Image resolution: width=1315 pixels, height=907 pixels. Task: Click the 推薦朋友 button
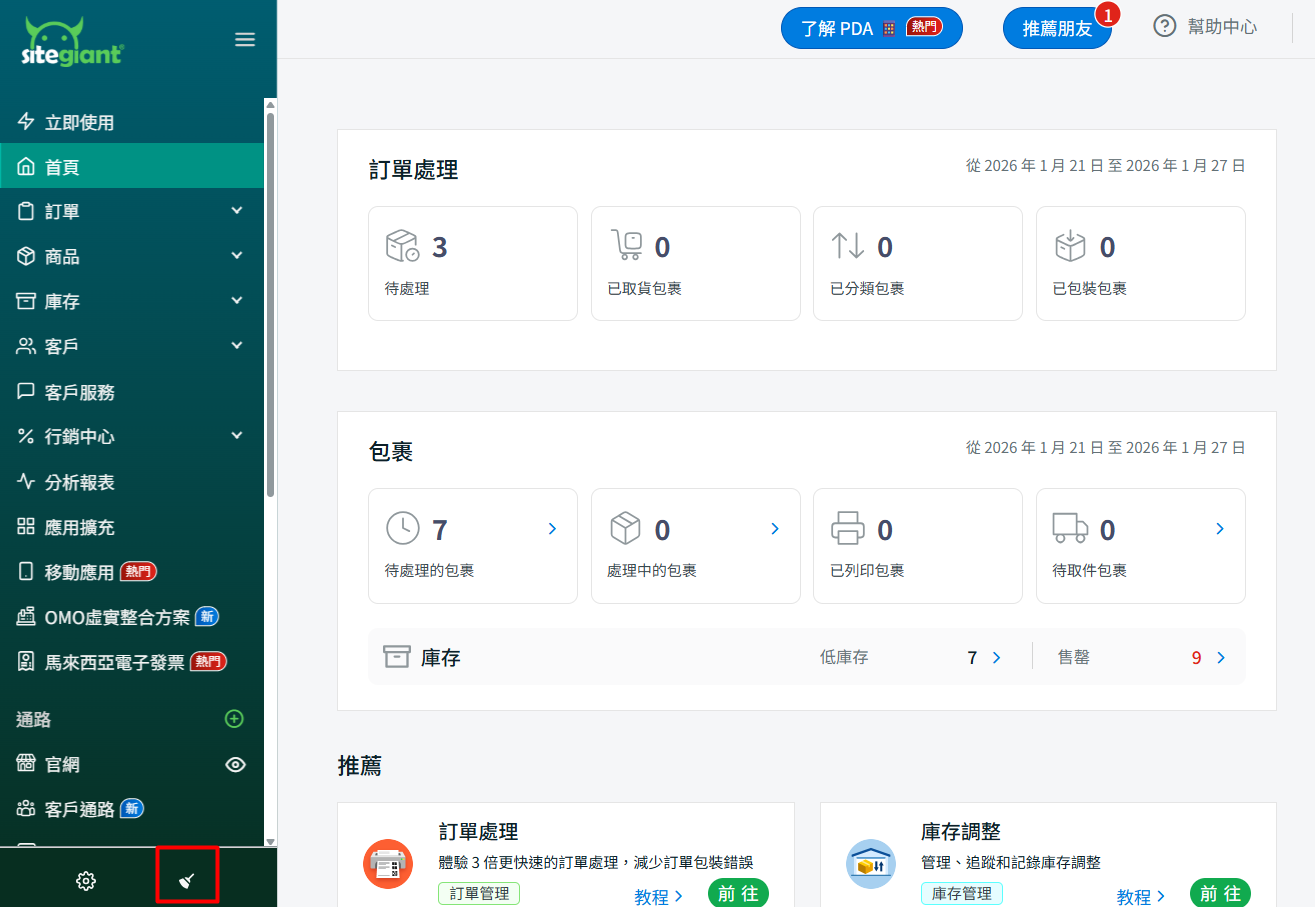coord(1056,29)
